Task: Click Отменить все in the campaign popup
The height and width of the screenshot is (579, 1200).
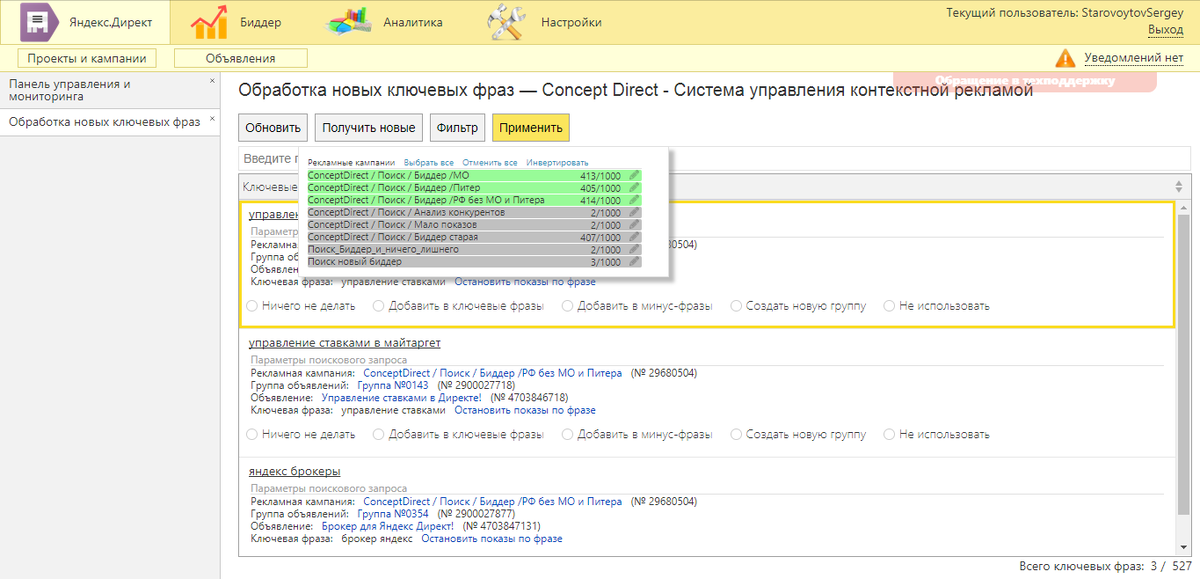Action: (x=490, y=162)
